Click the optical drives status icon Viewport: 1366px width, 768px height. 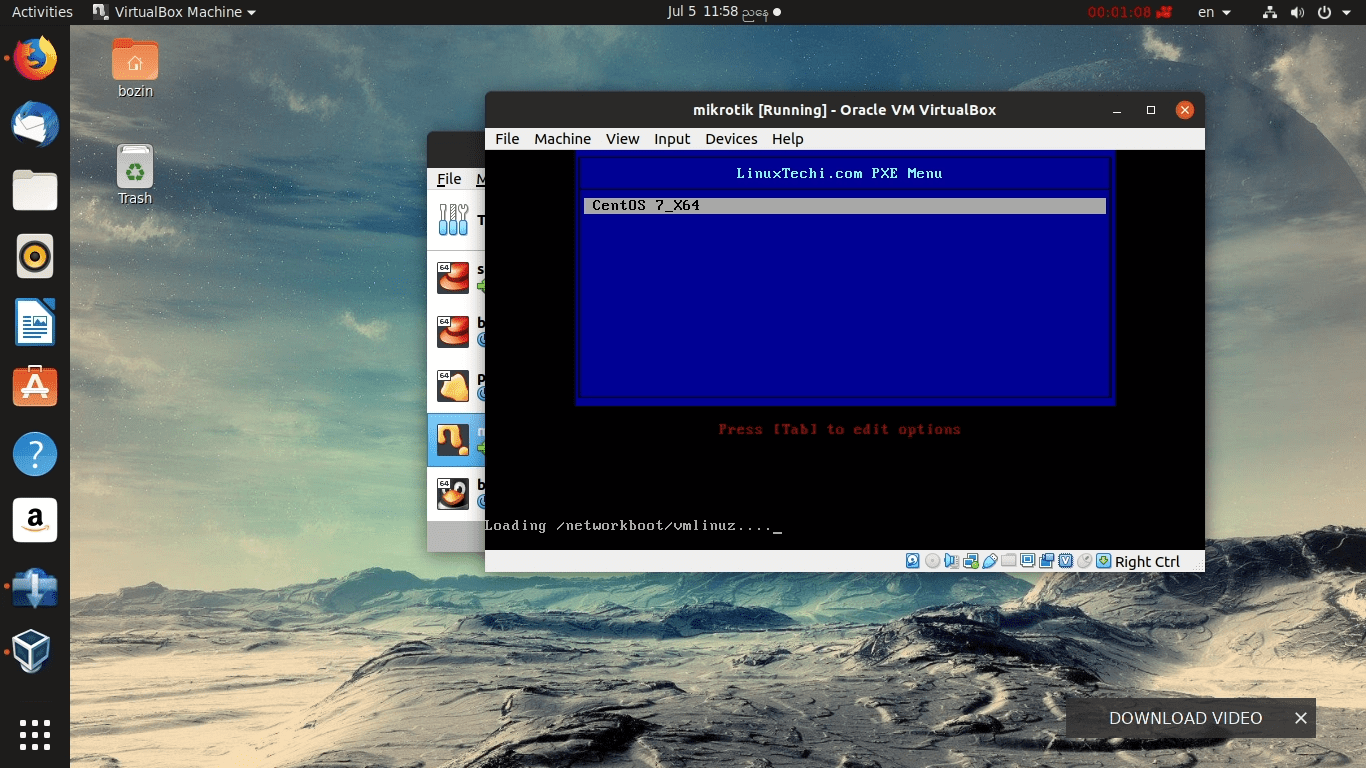[x=932, y=561]
